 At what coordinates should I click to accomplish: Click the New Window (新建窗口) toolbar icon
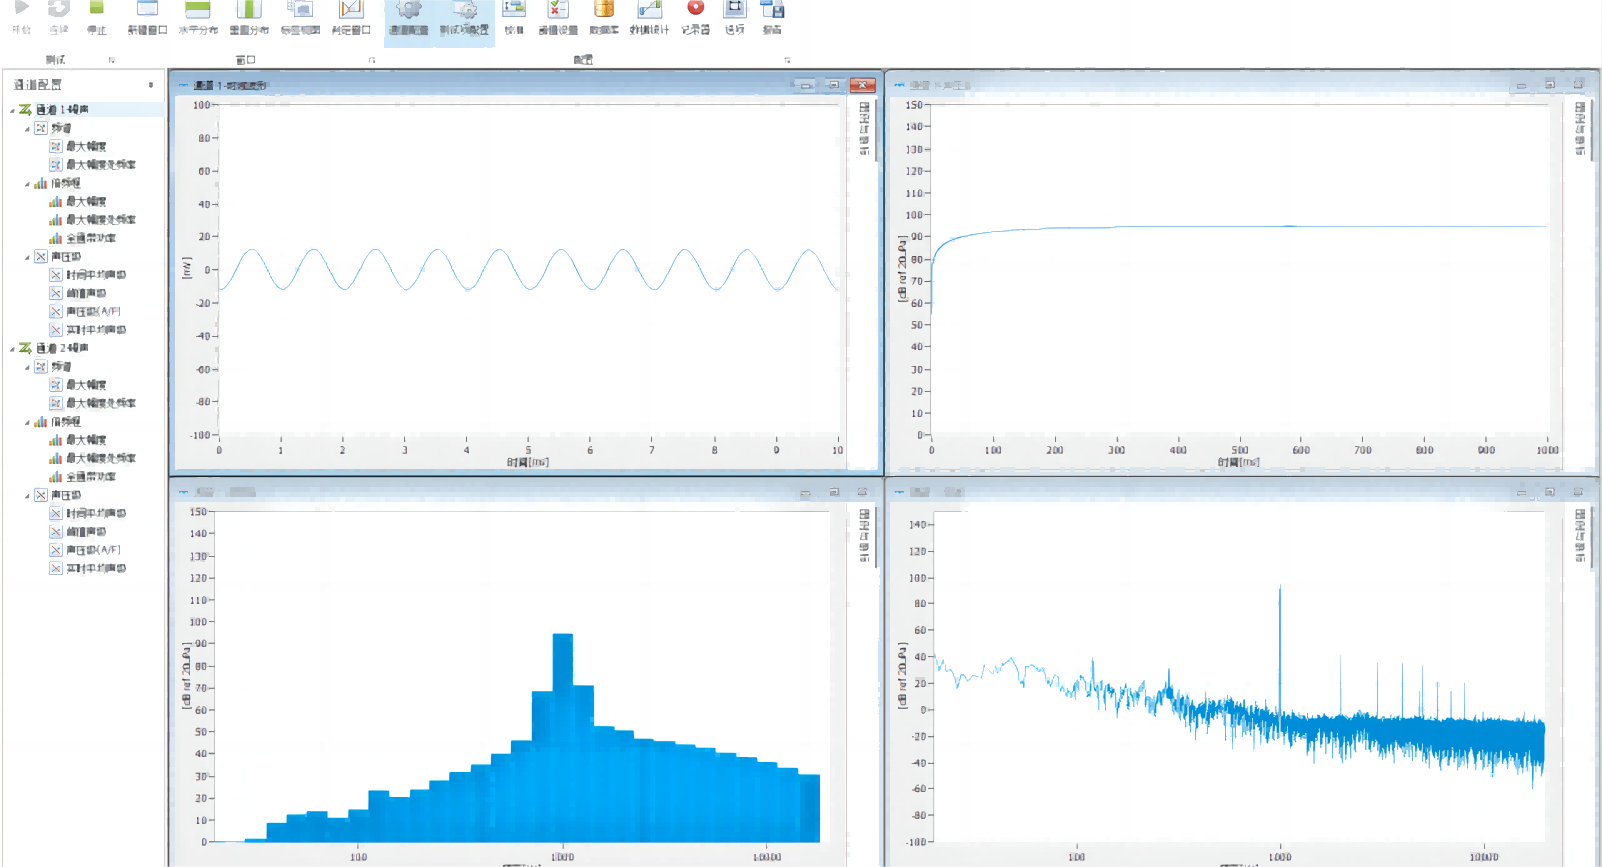[x=147, y=12]
